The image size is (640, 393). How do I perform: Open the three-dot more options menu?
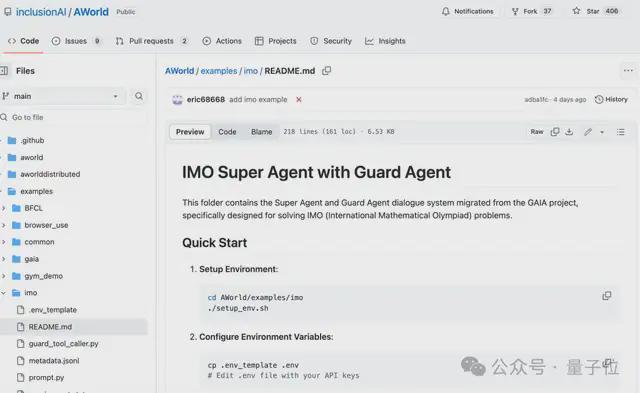(628, 71)
